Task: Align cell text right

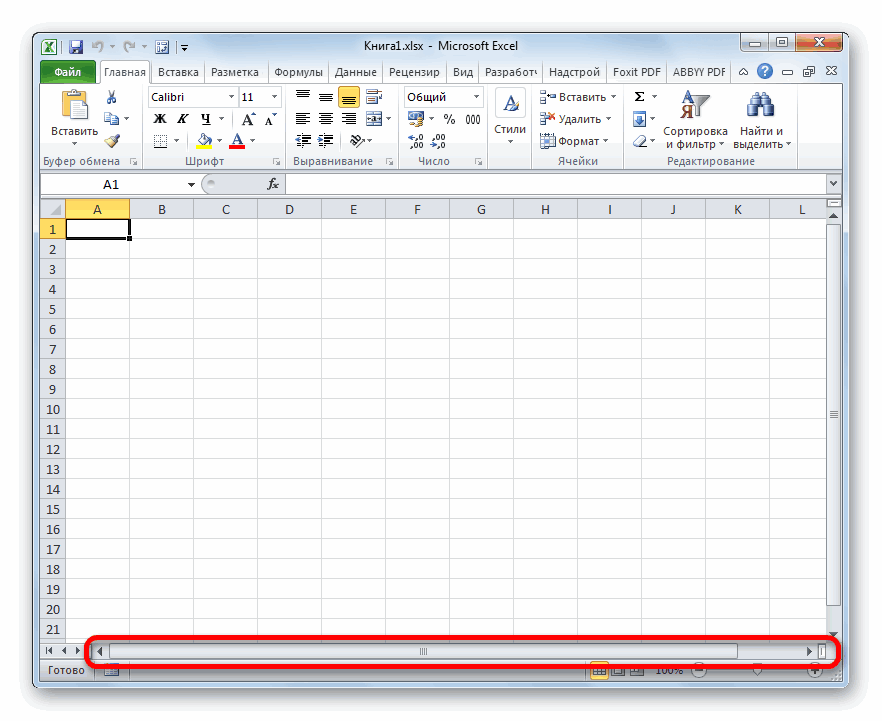Action: click(349, 119)
